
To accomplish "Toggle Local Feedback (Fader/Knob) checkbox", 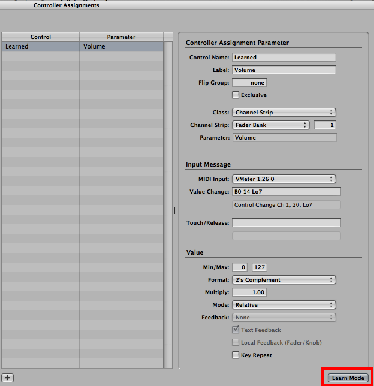I will (x=236, y=342).
